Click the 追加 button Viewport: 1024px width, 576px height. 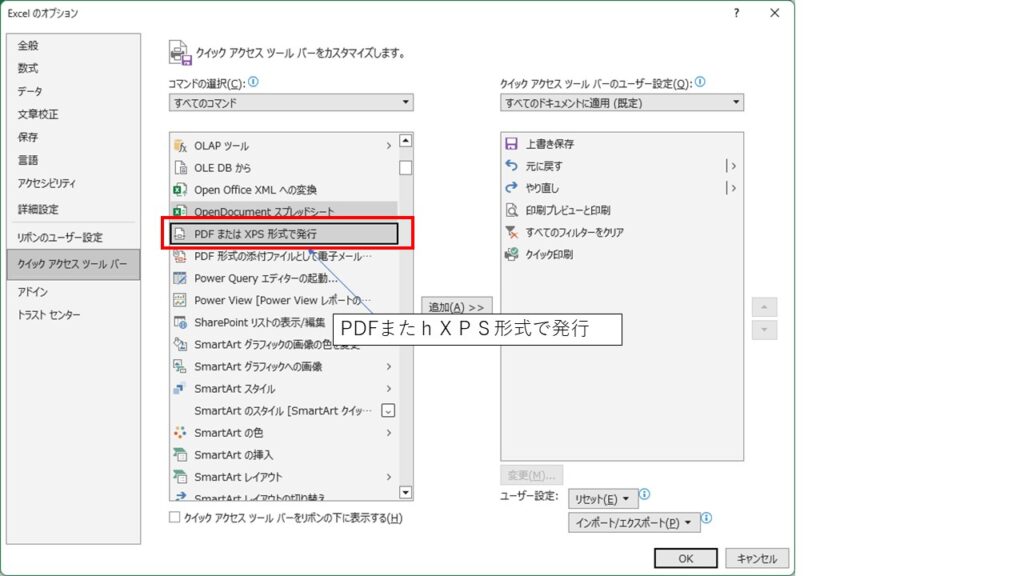point(456,307)
